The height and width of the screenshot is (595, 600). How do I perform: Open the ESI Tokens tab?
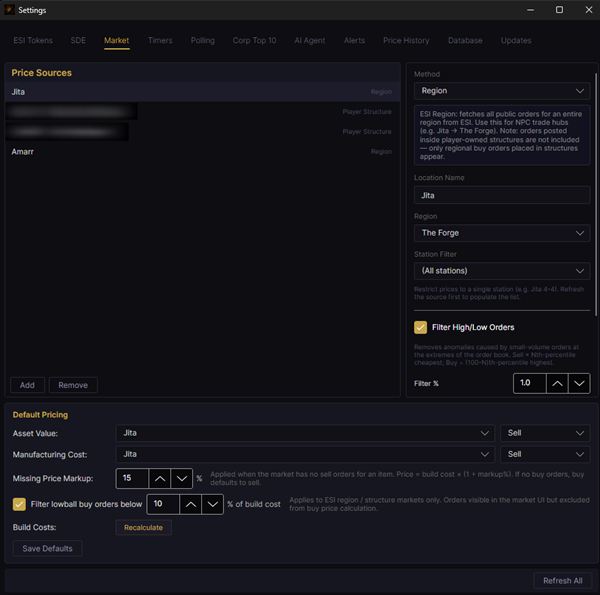(x=33, y=41)
